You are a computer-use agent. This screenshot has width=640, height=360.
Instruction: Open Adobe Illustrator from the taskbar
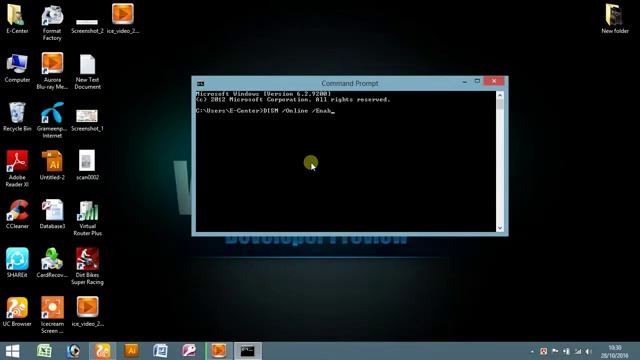coord(131,351)
